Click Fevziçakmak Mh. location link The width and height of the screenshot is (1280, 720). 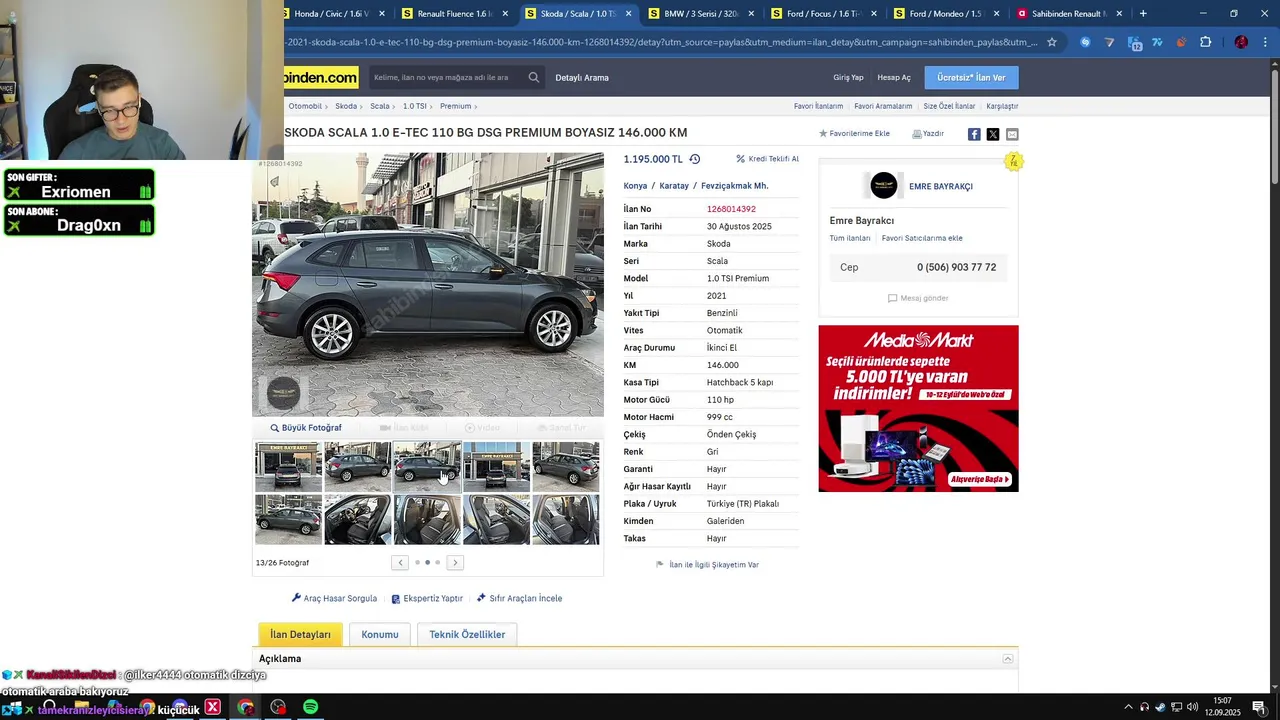734,186
